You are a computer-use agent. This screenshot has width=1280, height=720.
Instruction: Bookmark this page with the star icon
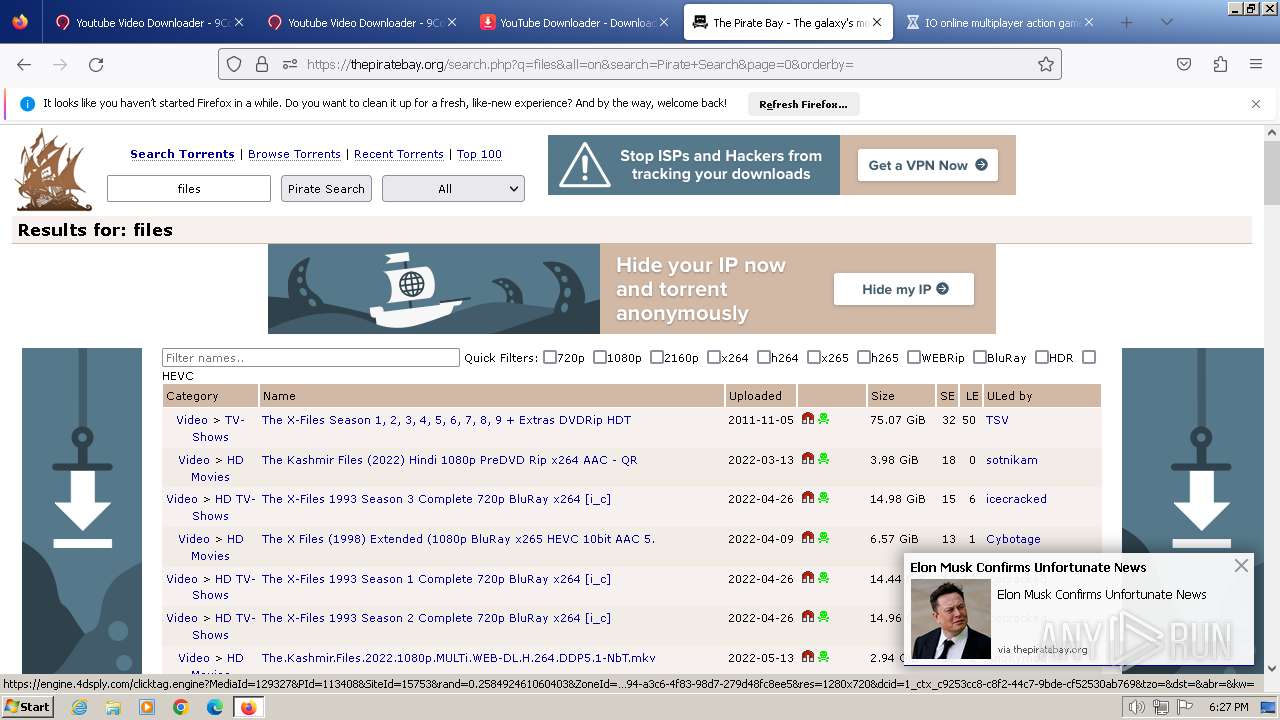click(x=1046, y=64)
